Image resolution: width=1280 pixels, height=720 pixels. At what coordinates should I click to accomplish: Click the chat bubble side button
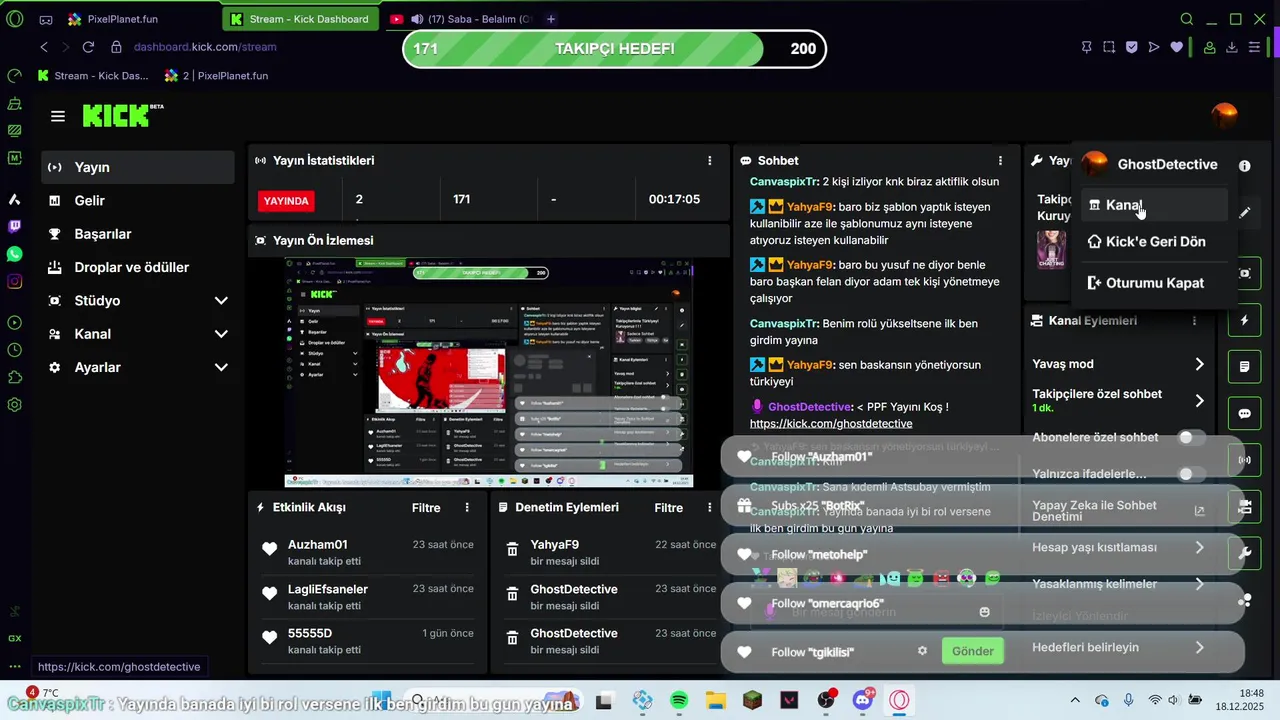point(1245,413)
